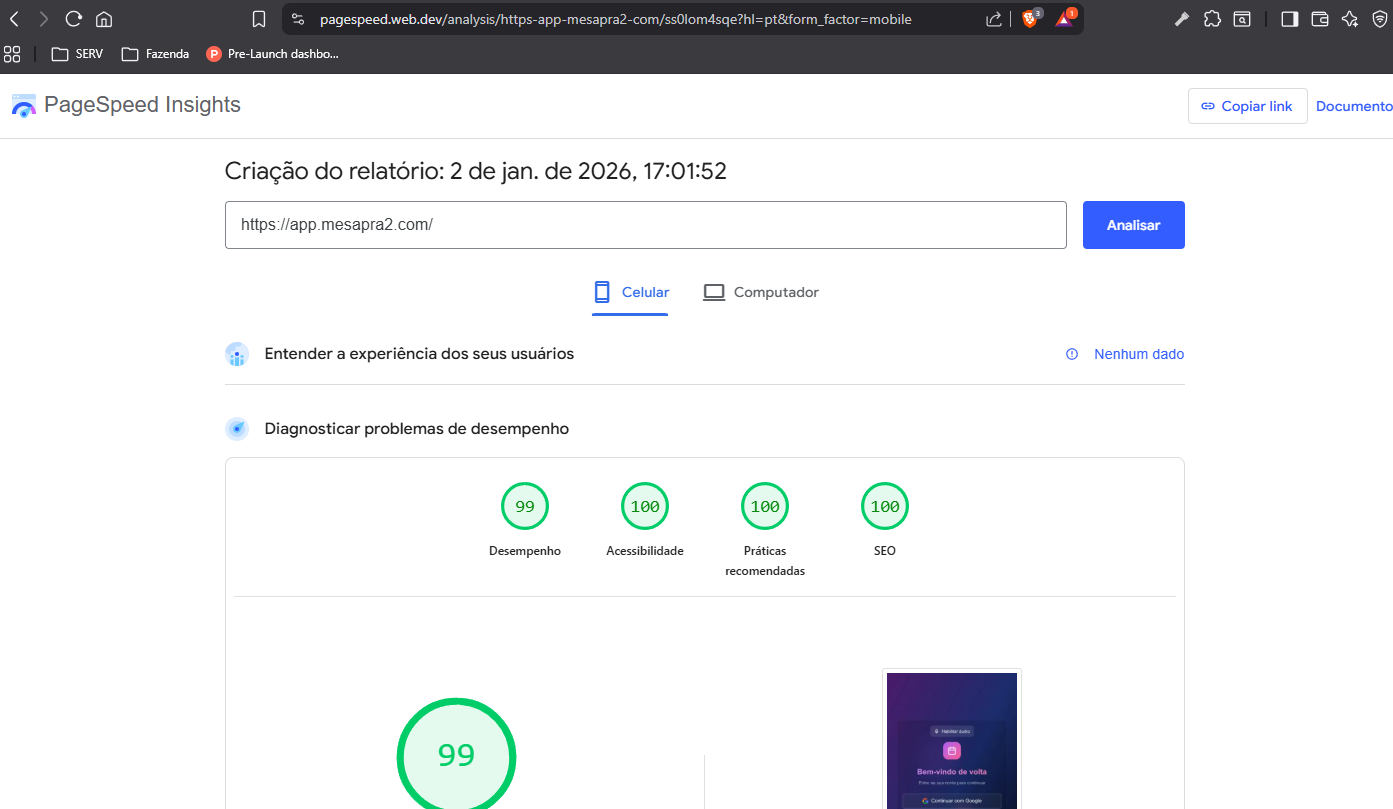Open Brave Rewards triangle icon
Viewport: 1393px width, 809px height.
coord(1065,18)
